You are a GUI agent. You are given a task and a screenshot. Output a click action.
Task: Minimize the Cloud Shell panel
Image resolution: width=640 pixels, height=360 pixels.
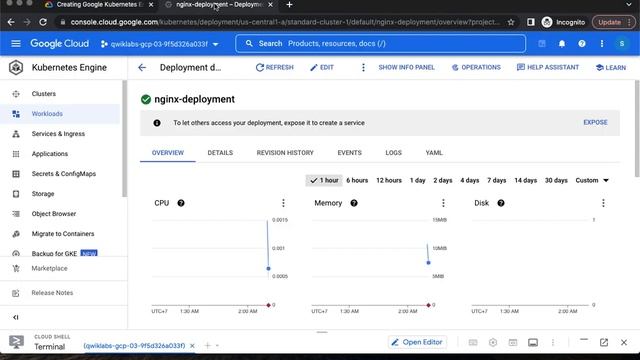pyautogui.click(x=584, y=340)
